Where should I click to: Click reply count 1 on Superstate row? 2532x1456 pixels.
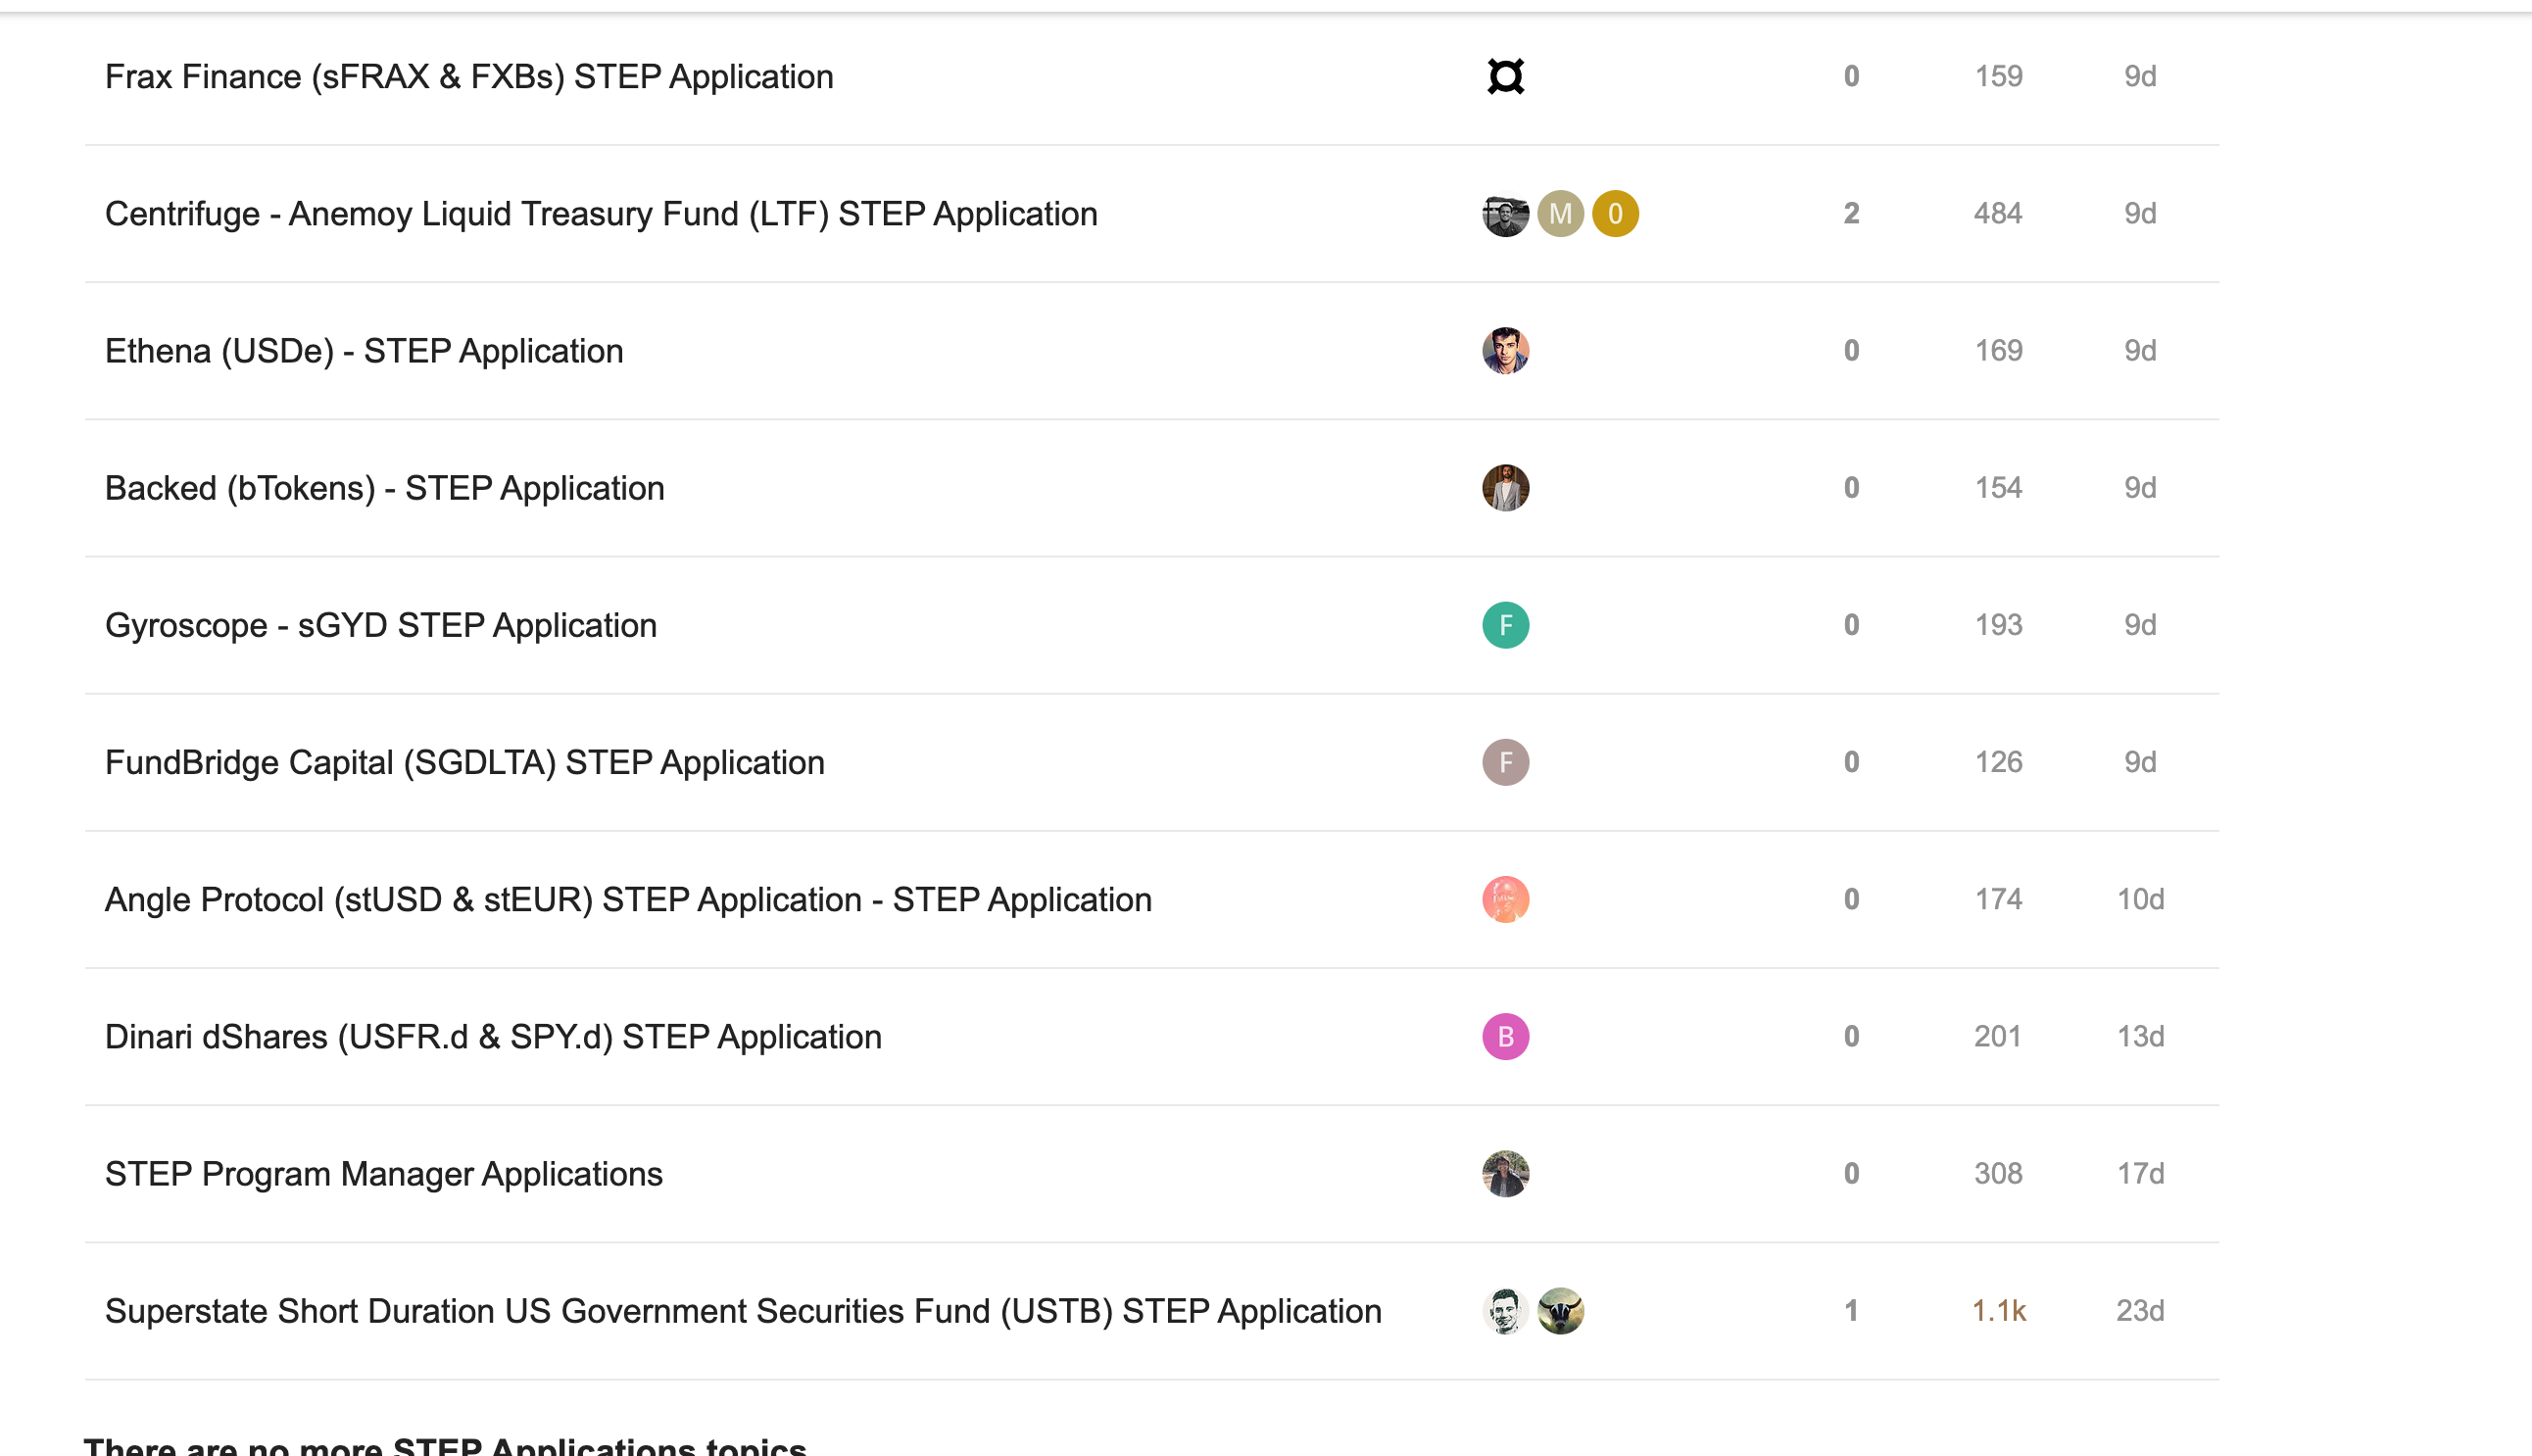click(x=1851, y=1311)
